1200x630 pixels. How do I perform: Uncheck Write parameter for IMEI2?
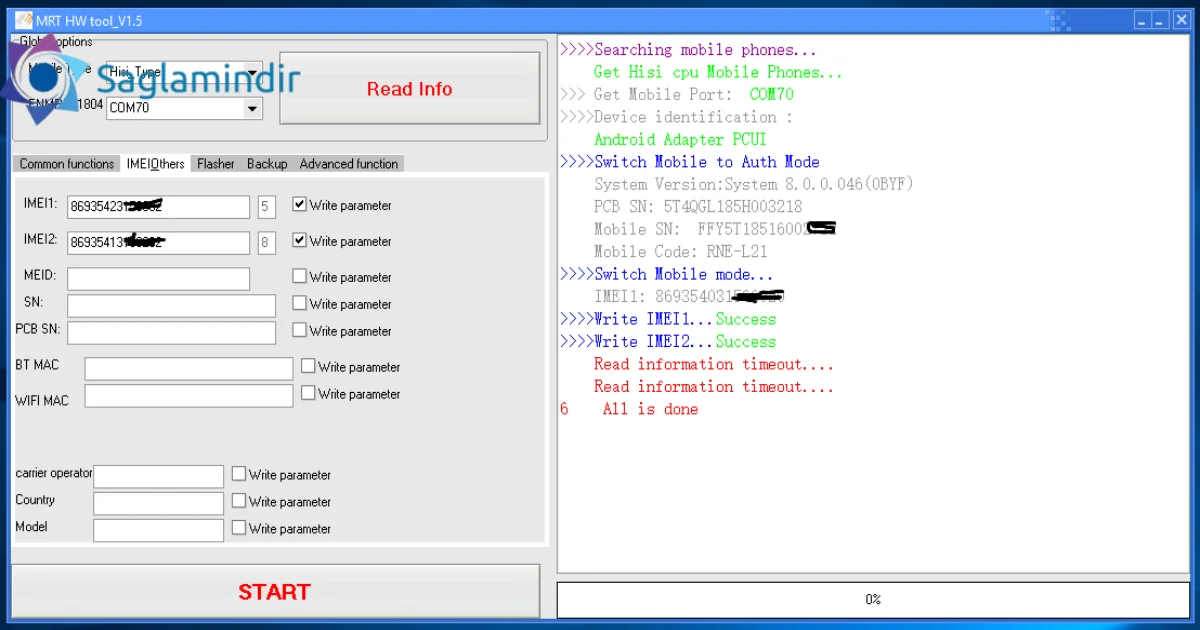[299, 241]
